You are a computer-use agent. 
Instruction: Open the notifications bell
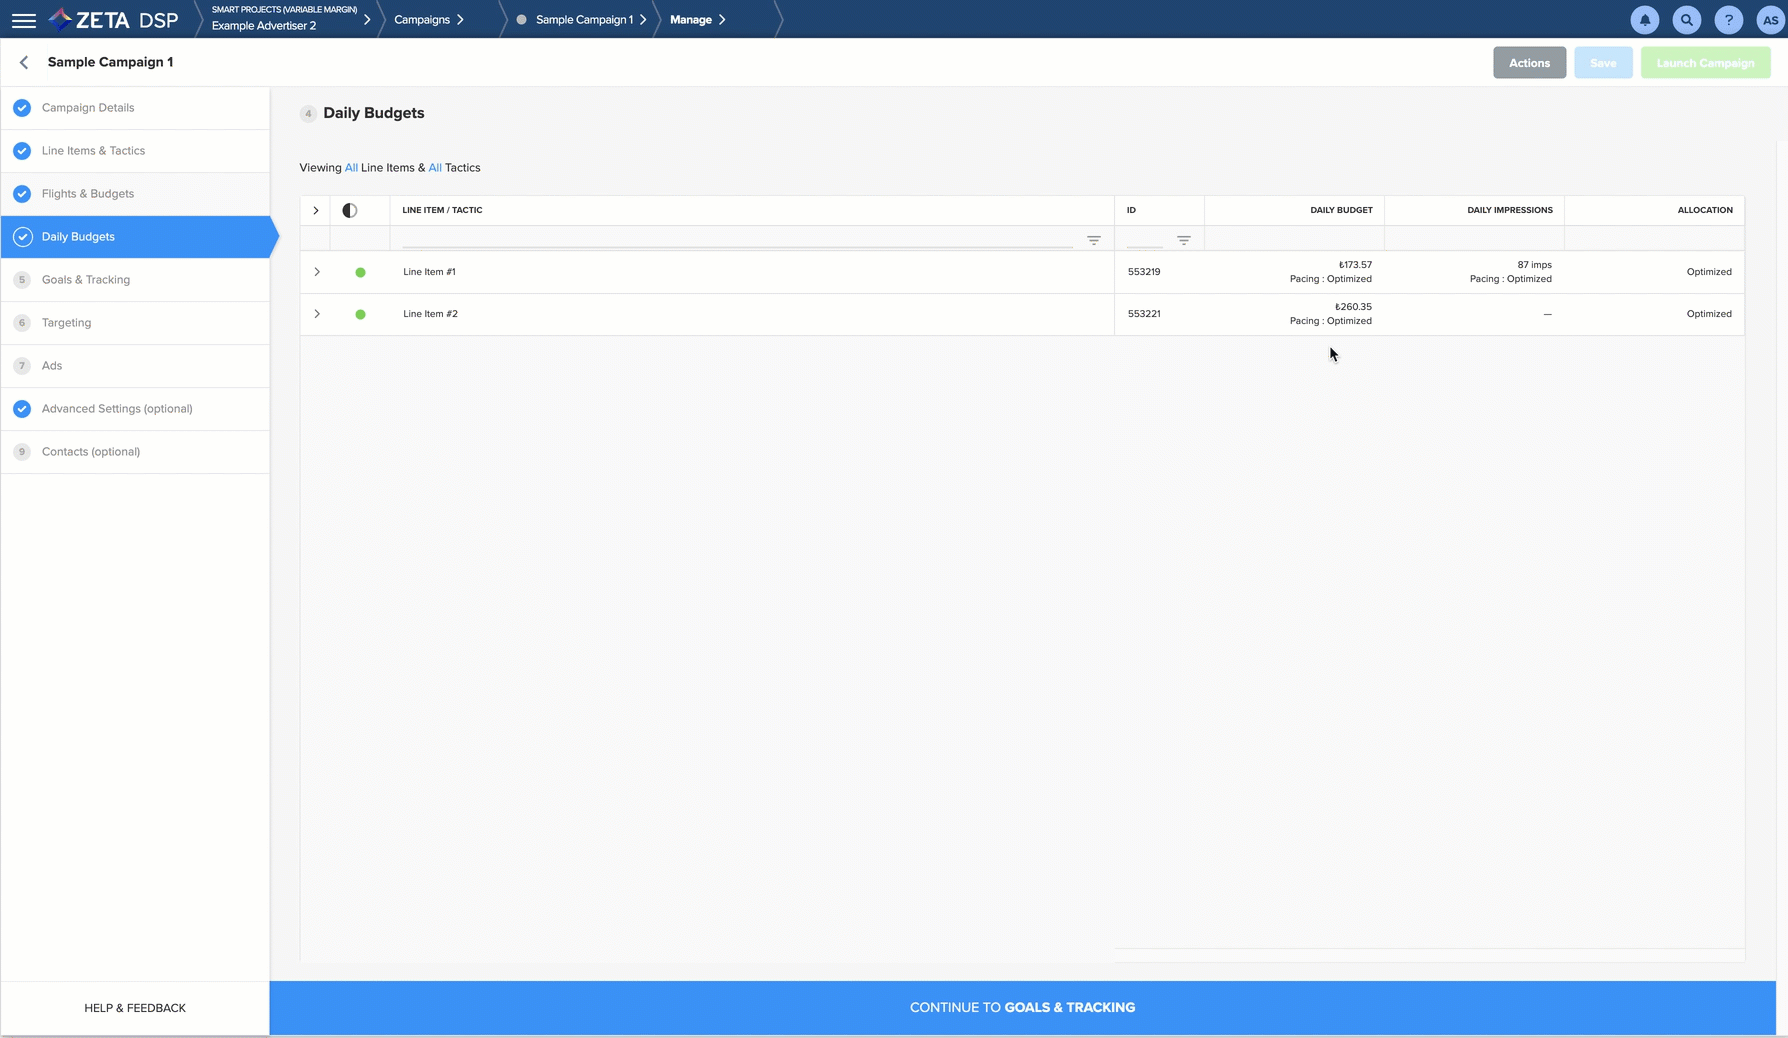pos(1644,20)
